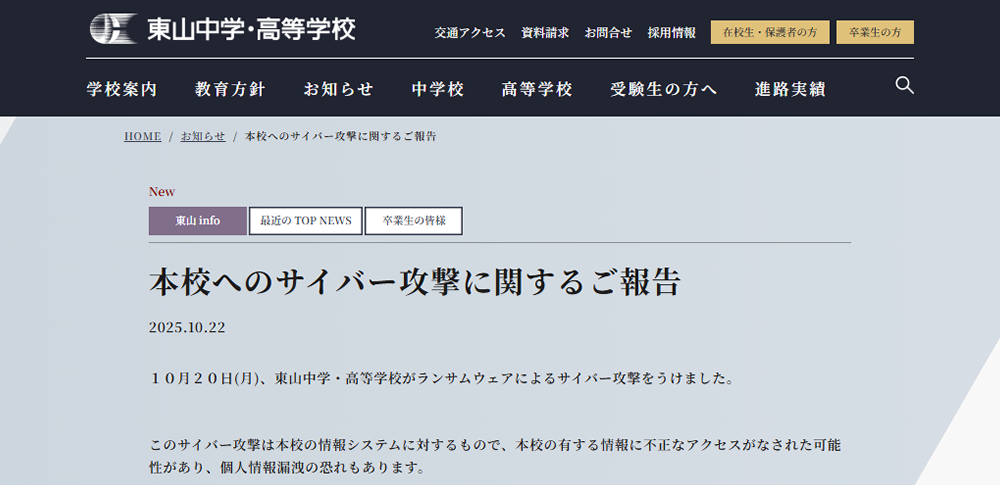
Task: Open 採用情報 link
Action: [x=671, y=33]
